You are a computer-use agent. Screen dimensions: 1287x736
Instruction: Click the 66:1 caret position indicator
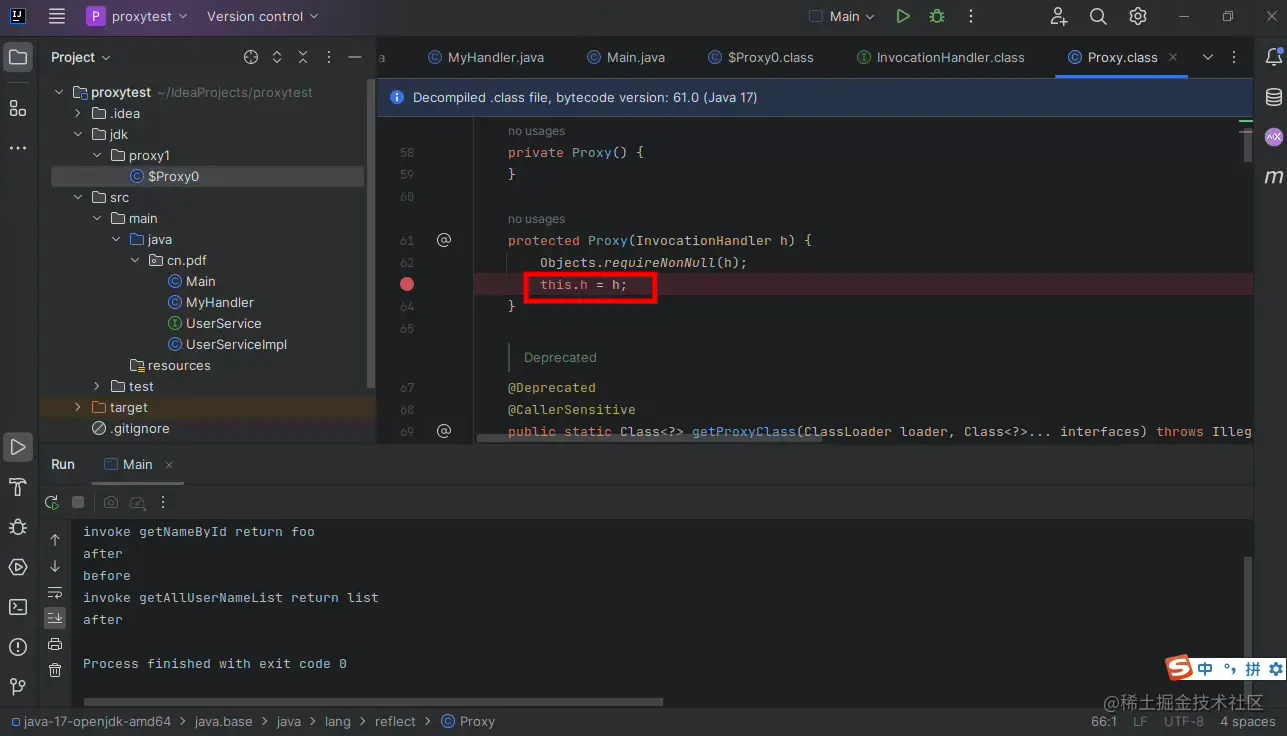(1104, 721)
